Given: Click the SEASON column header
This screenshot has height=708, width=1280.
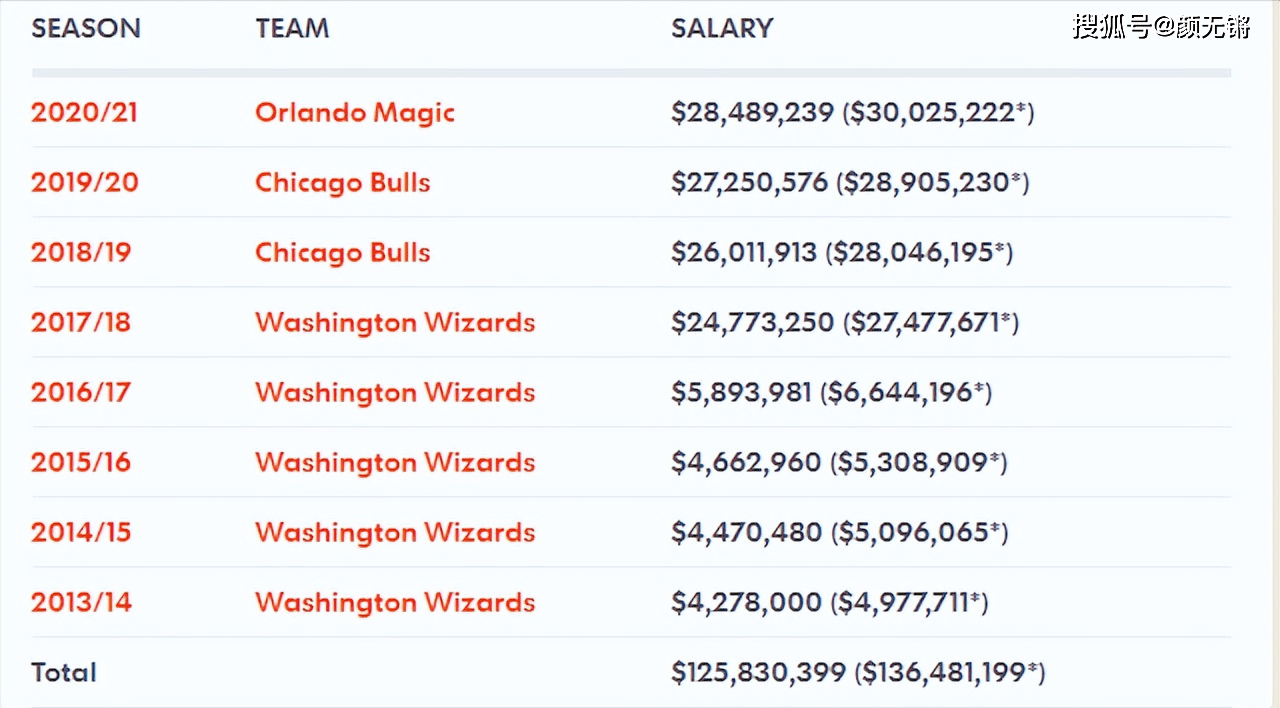Looking at the screenshot, I should [x=86, y=28].
